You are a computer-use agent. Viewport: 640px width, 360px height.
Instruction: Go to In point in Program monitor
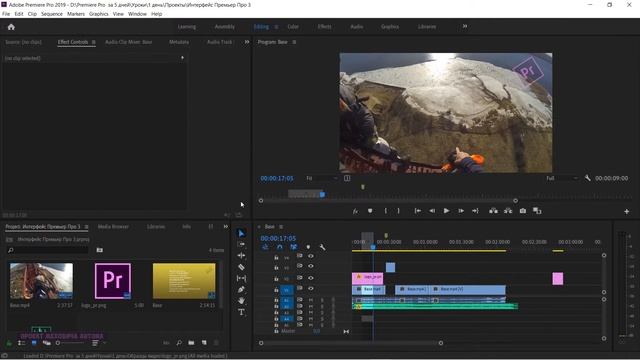click(x=418, y=211)
